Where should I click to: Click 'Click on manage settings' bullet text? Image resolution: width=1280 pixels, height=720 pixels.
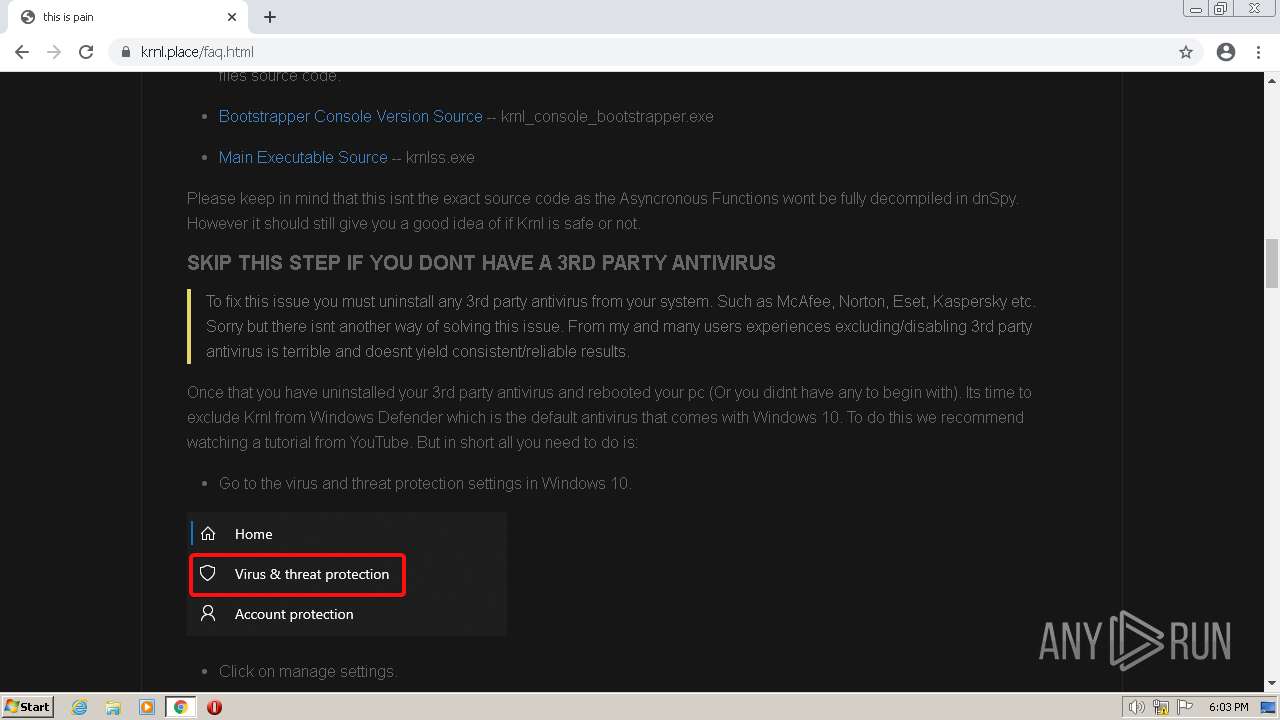tap(308, 671)
